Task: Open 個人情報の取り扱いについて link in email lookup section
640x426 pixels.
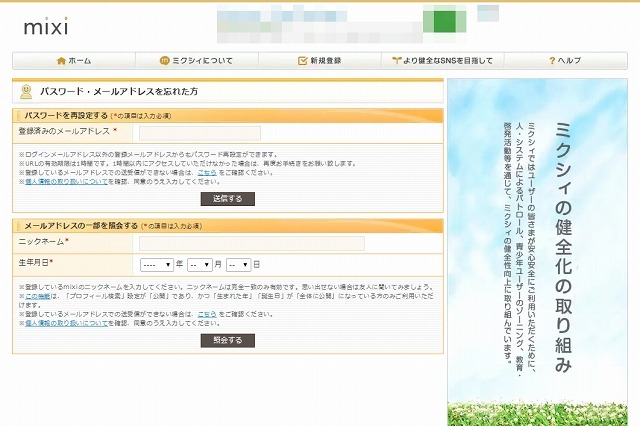Action: click(x=67, y=323)
